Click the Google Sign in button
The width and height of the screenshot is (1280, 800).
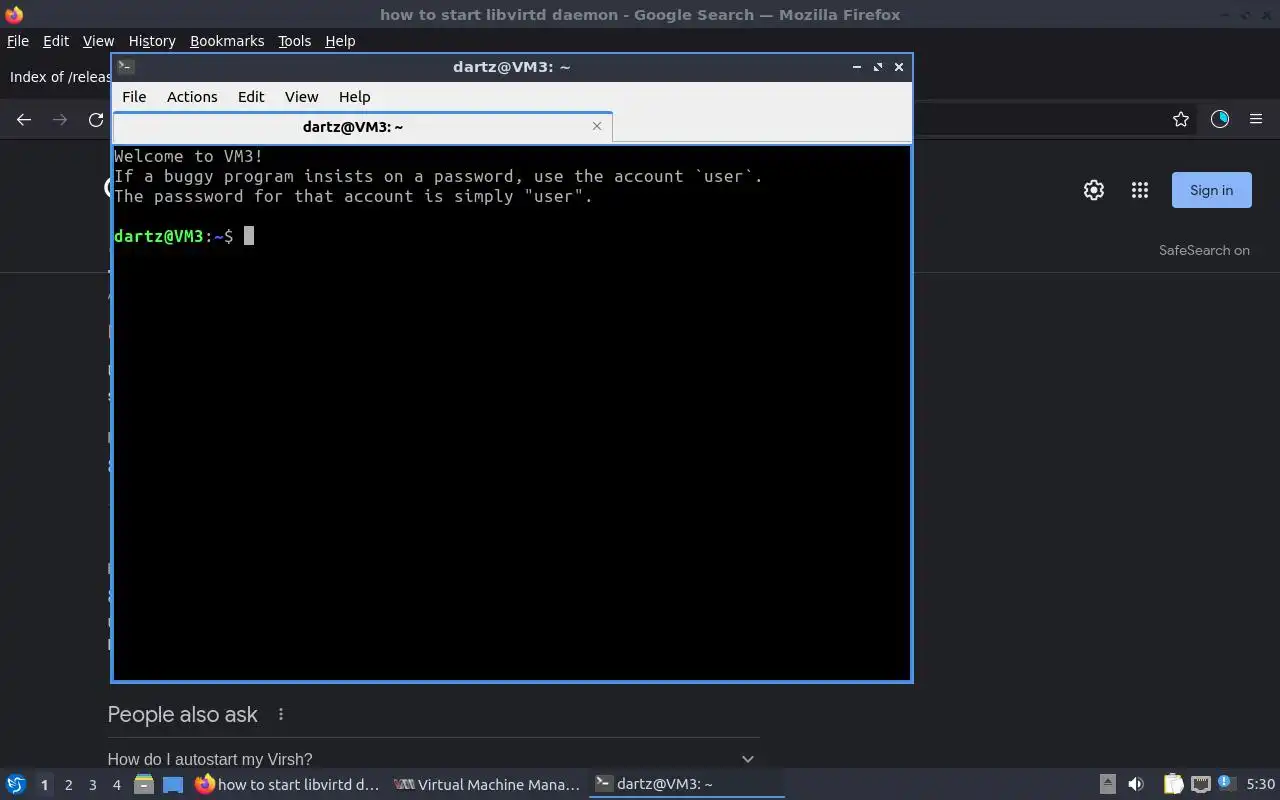[1212, 190]
